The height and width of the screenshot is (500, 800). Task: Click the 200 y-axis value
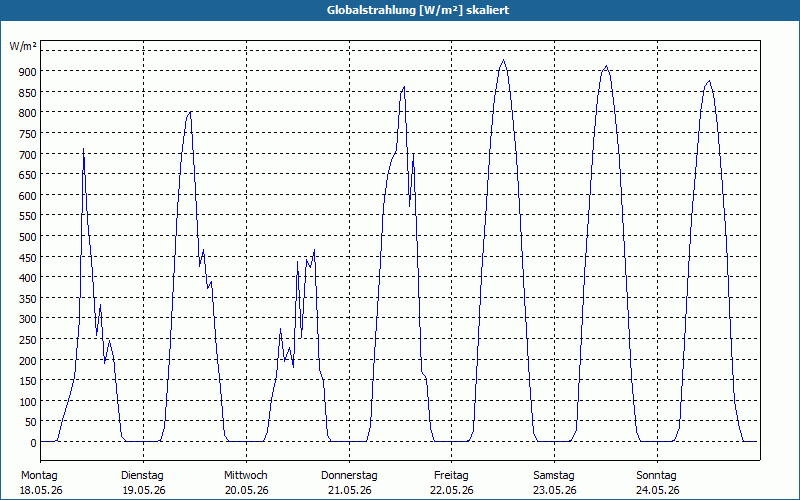point(28,361)
